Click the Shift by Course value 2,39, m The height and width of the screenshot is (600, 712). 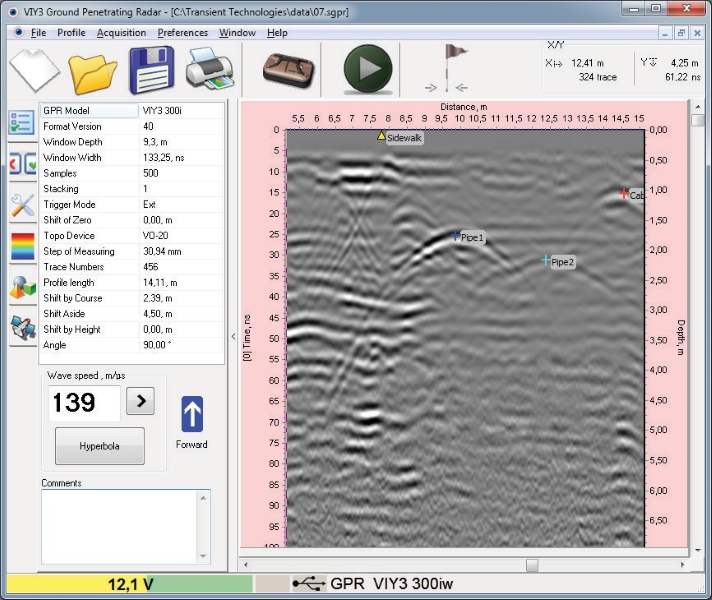pos(158,298)
